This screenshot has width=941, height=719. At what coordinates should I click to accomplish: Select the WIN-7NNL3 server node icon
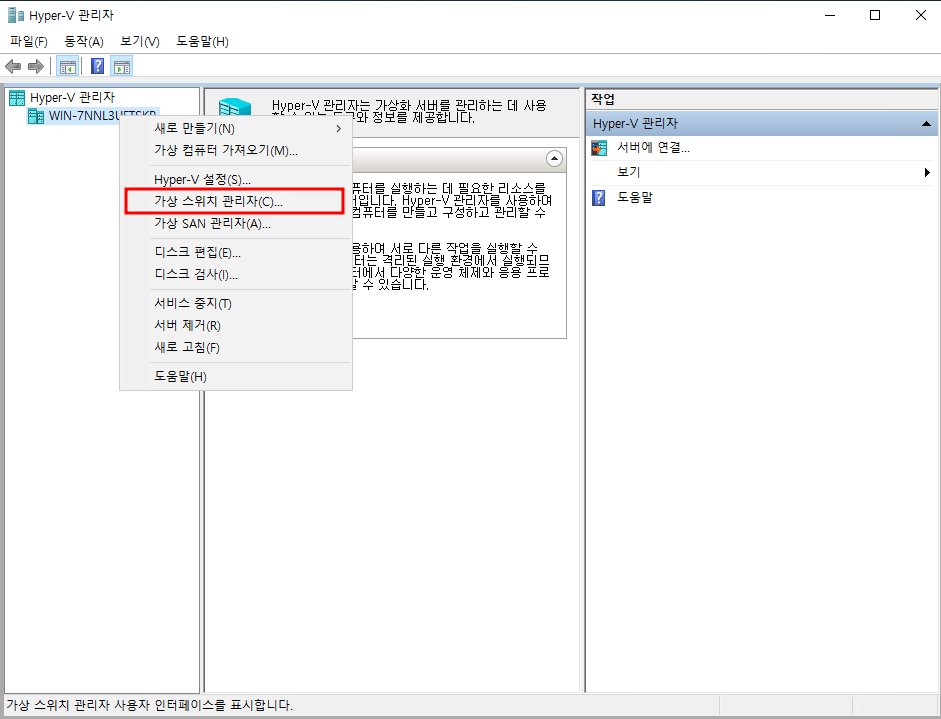click(36, 116)
